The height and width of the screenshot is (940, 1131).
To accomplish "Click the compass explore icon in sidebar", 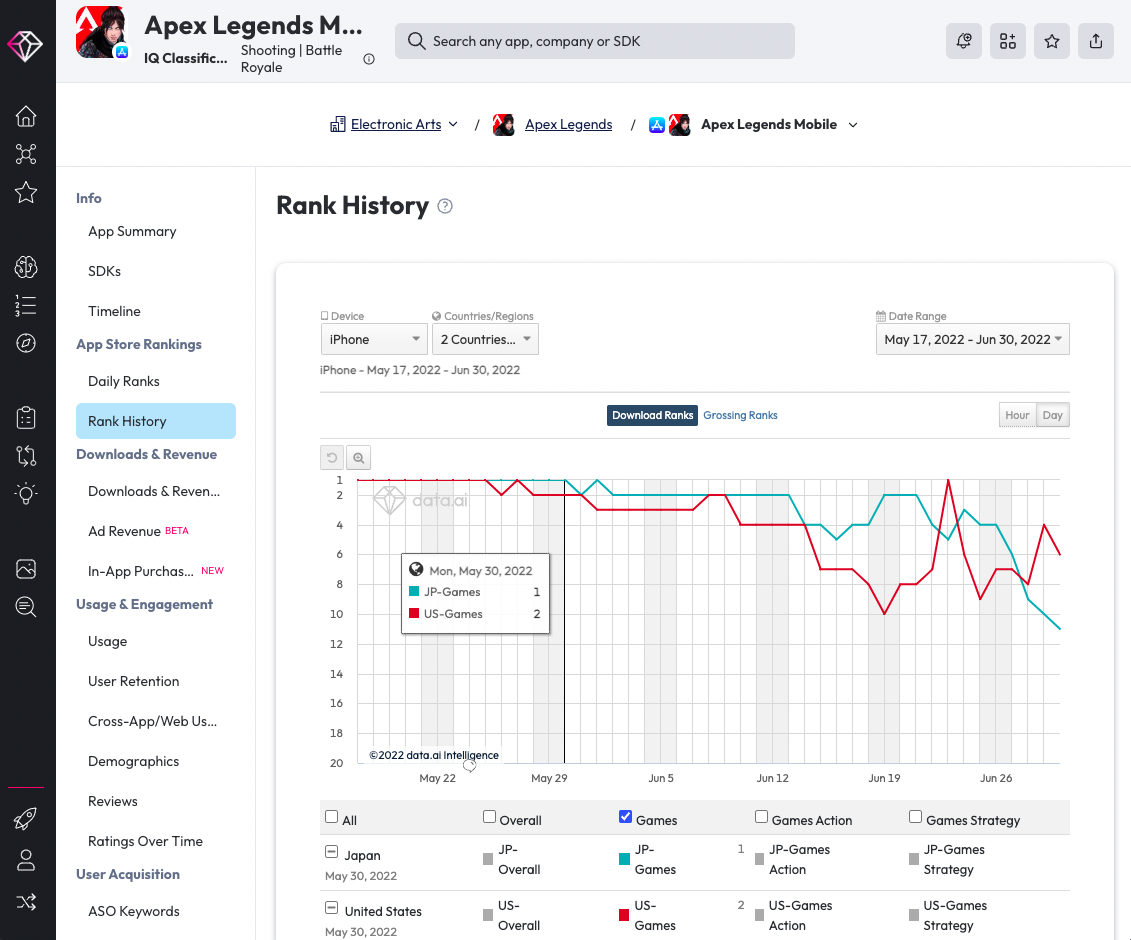I will (26, 343).
